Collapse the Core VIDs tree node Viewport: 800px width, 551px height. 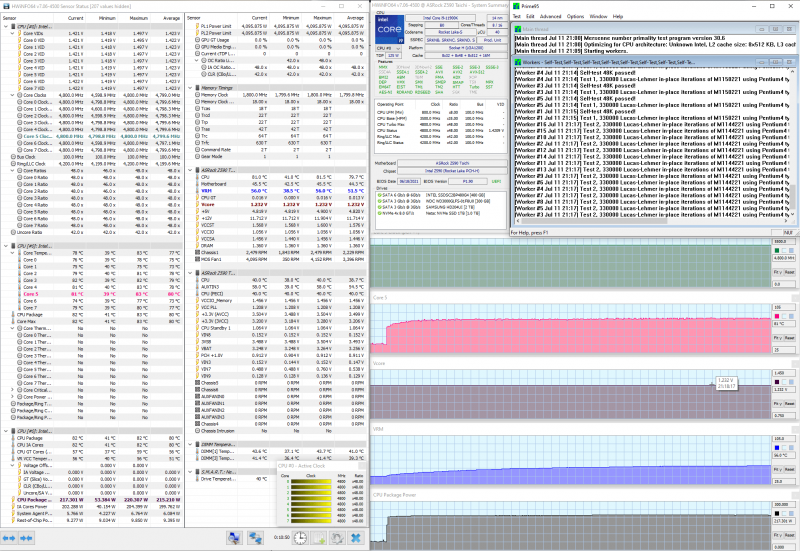point(13,33)
